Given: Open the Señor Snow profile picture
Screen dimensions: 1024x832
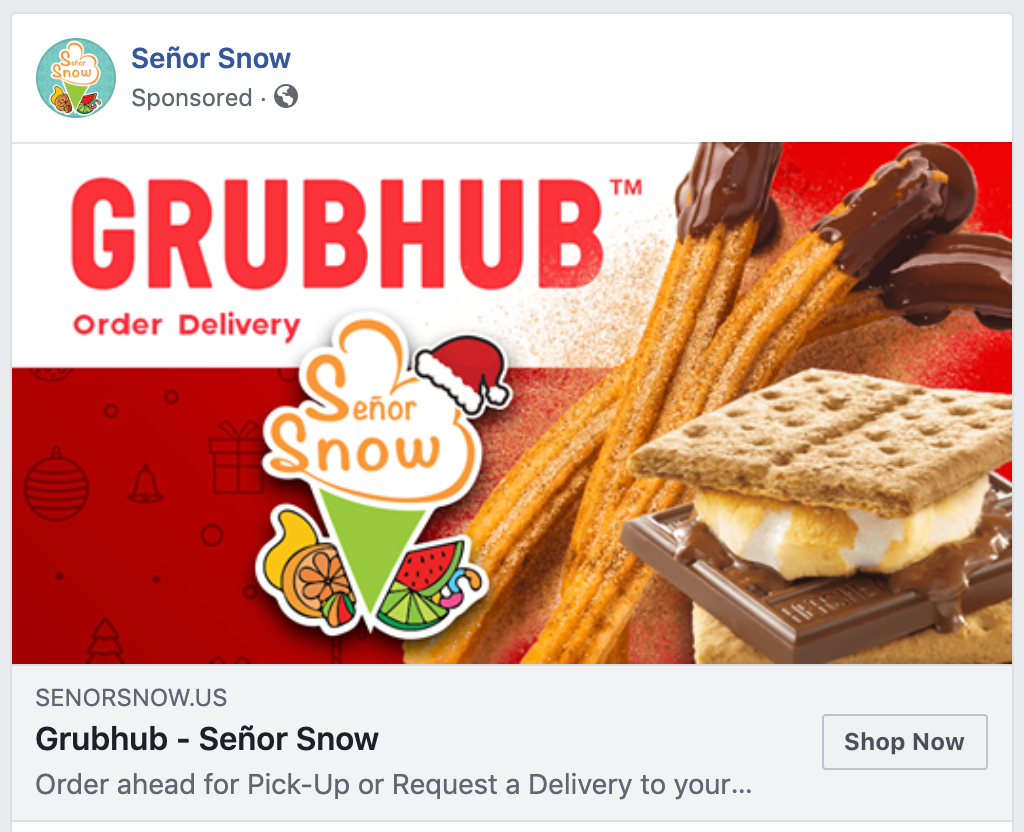Looking at the screenshot, I should [76, 78].
